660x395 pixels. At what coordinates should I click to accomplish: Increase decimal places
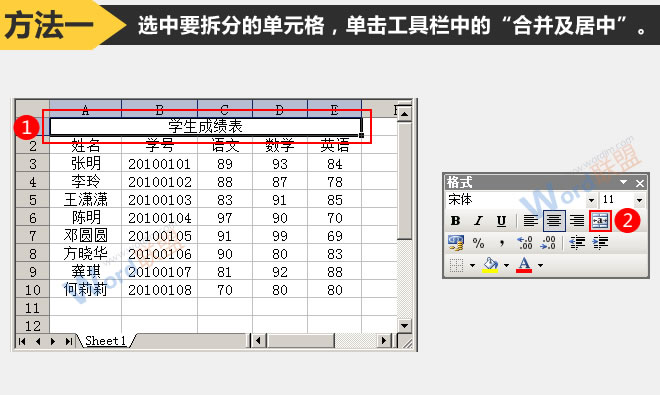[525, 243]
